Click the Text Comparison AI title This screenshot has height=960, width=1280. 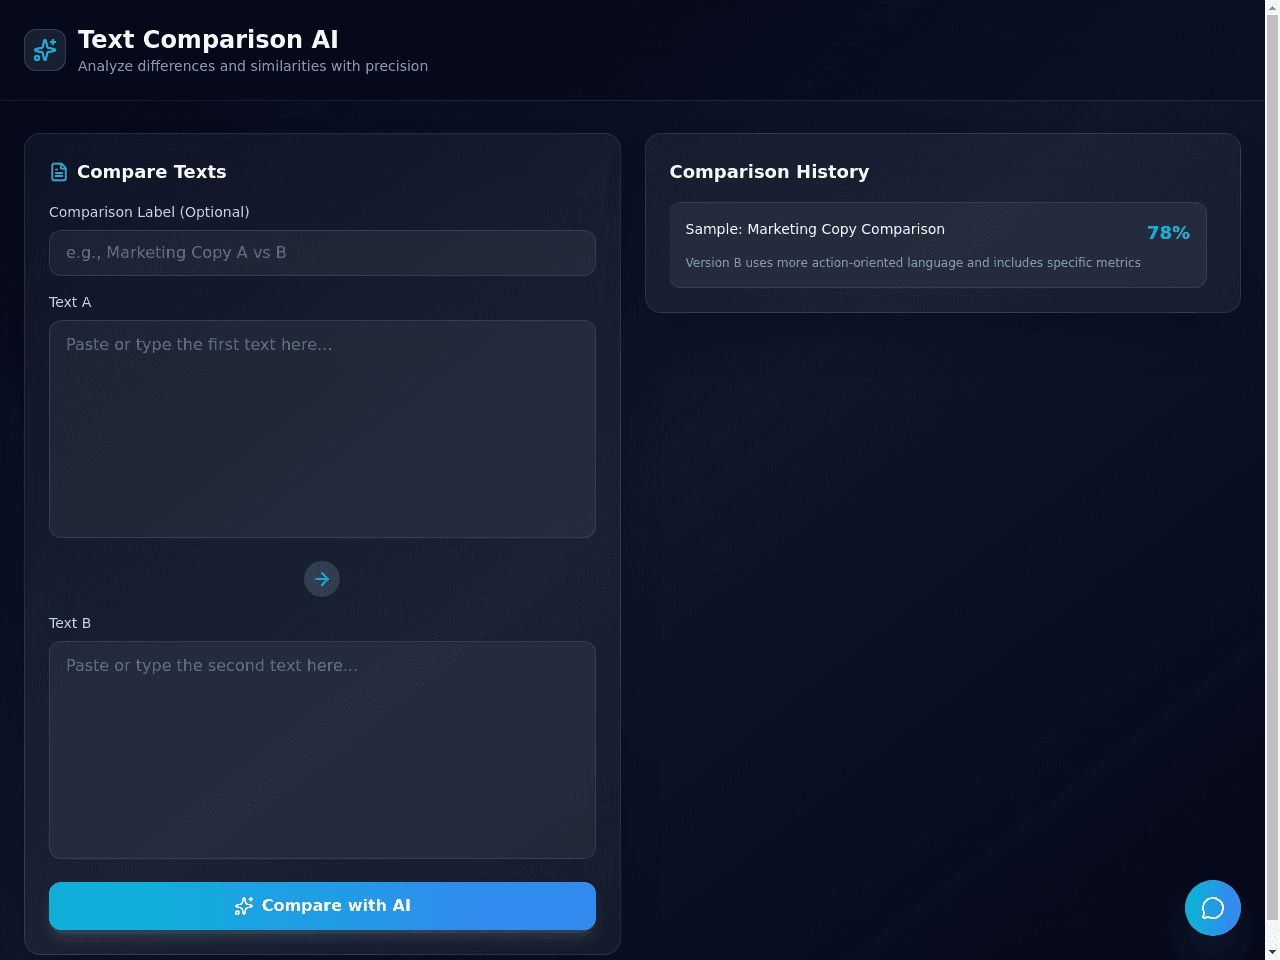(208, 39)
